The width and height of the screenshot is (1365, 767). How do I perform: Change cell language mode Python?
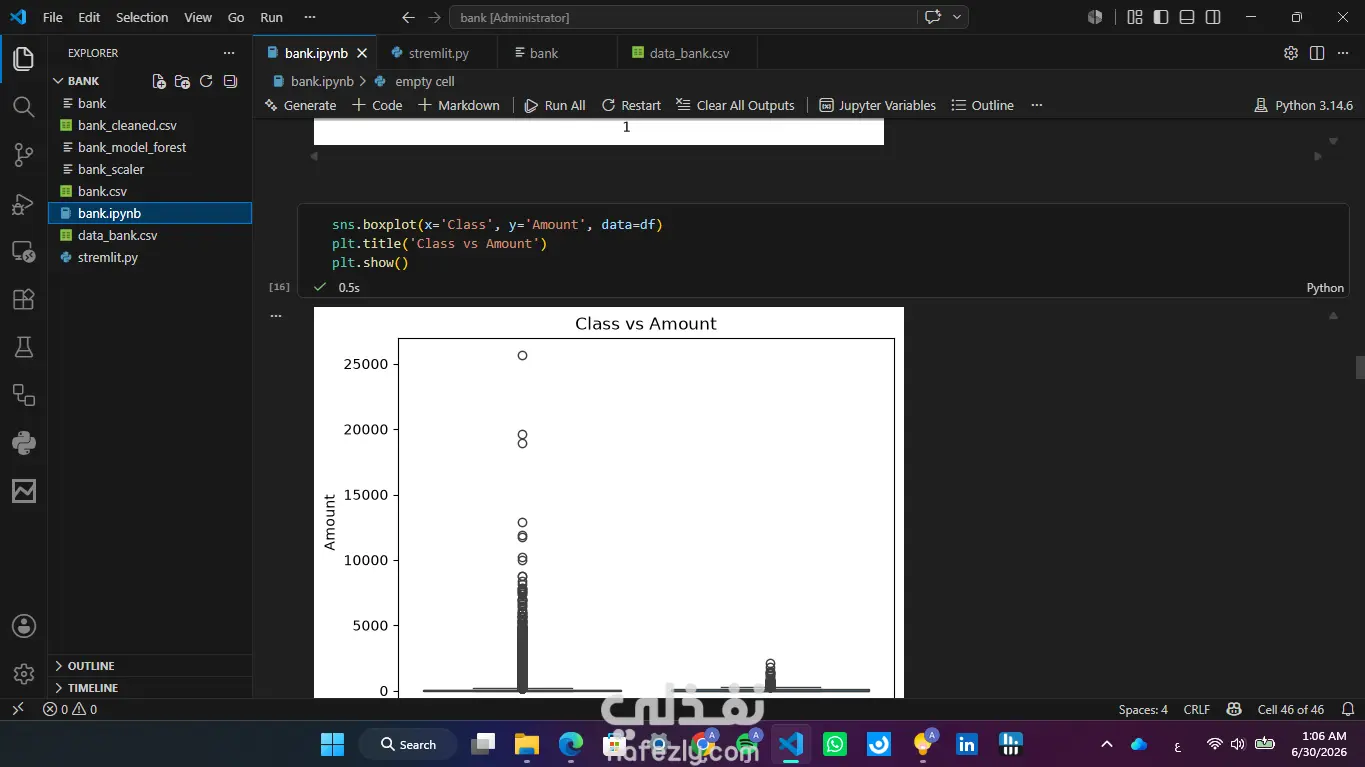[x=1325, y=287]
